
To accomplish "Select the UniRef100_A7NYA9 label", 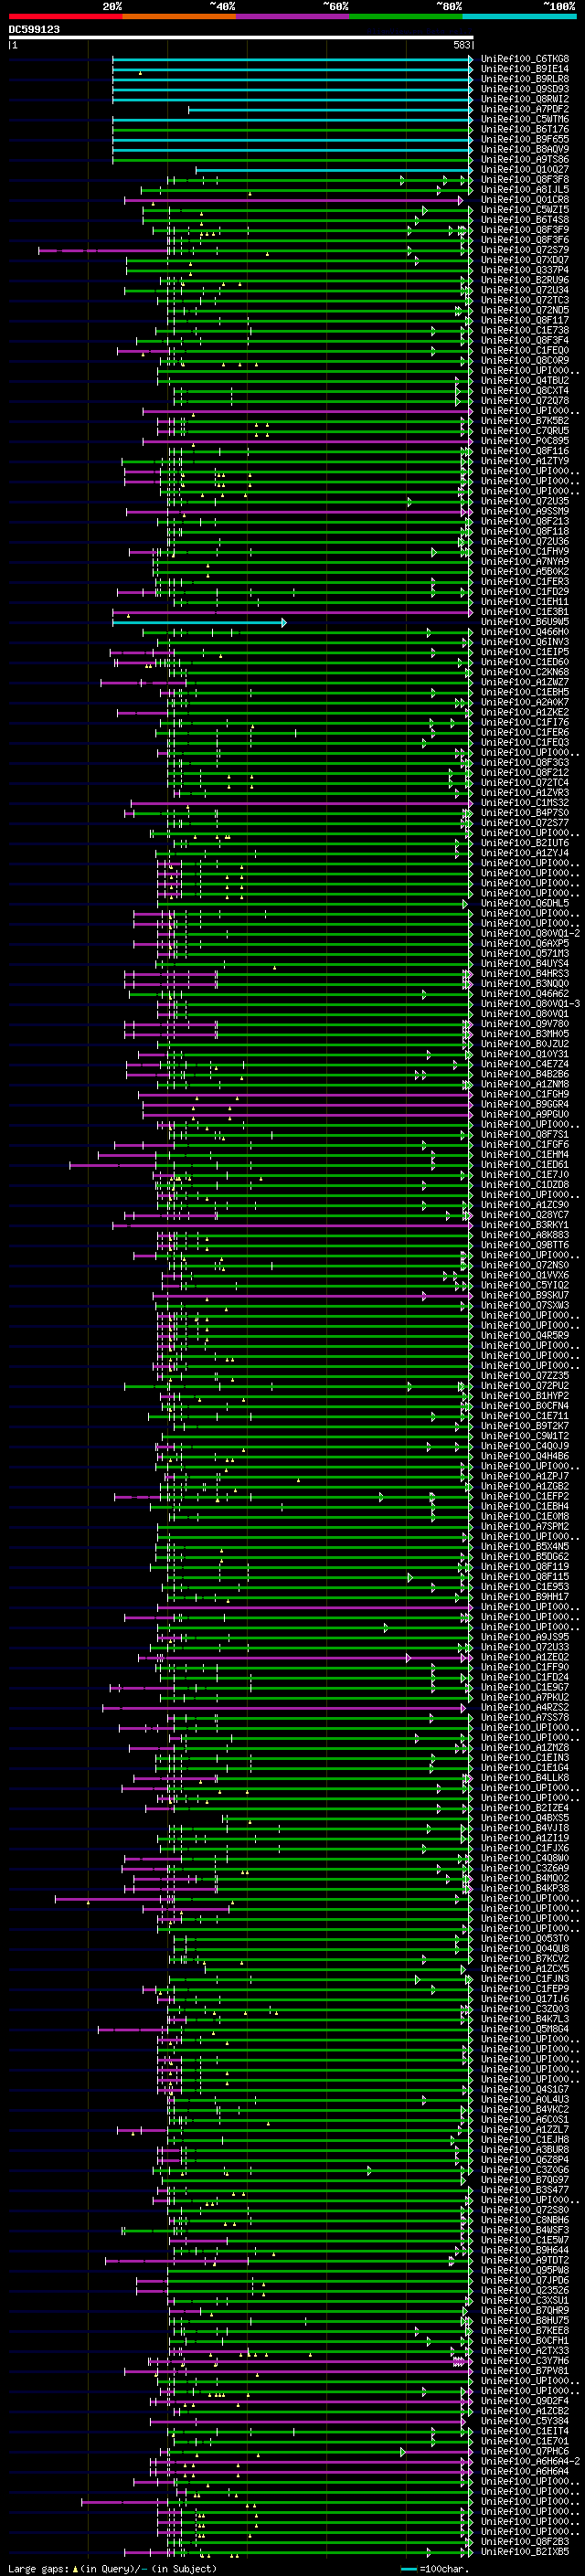I will (x=525, y=561).
